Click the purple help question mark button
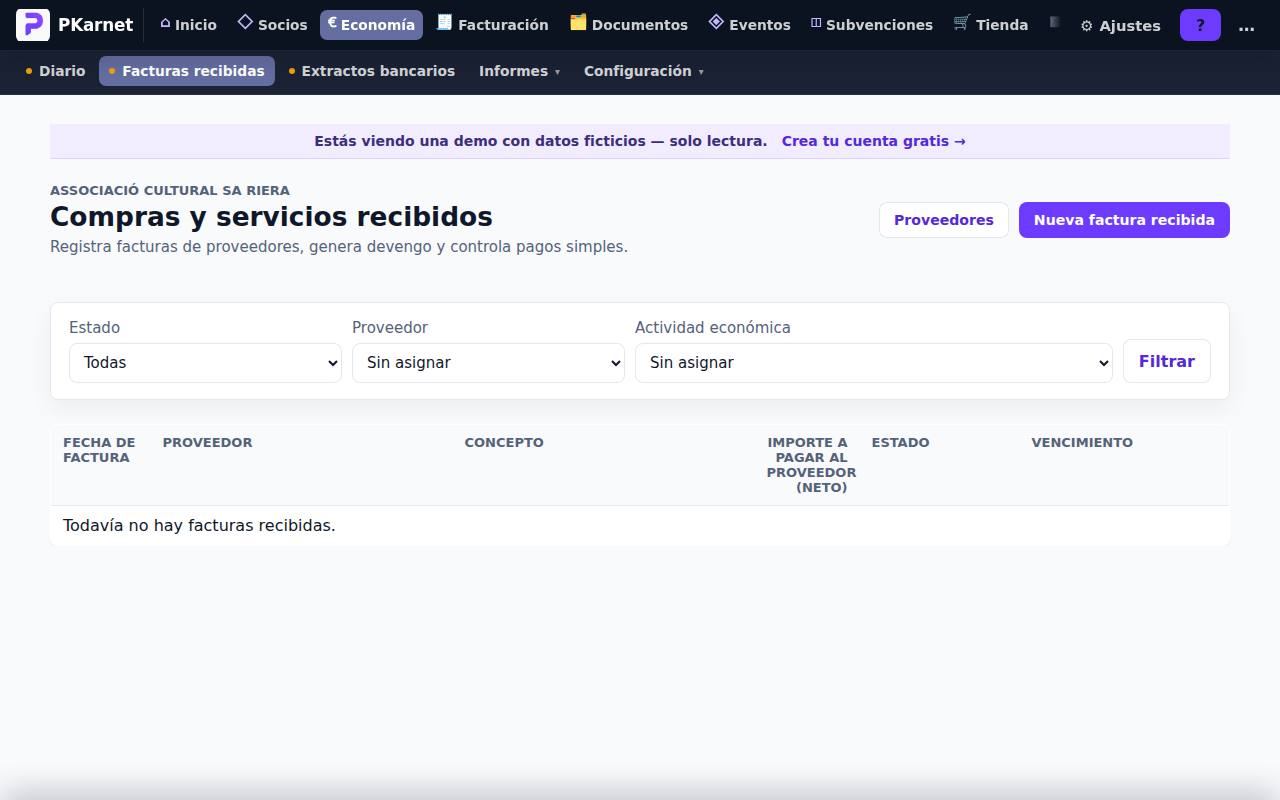Viewport: 1280px width, 800px height. [1200, 25]
